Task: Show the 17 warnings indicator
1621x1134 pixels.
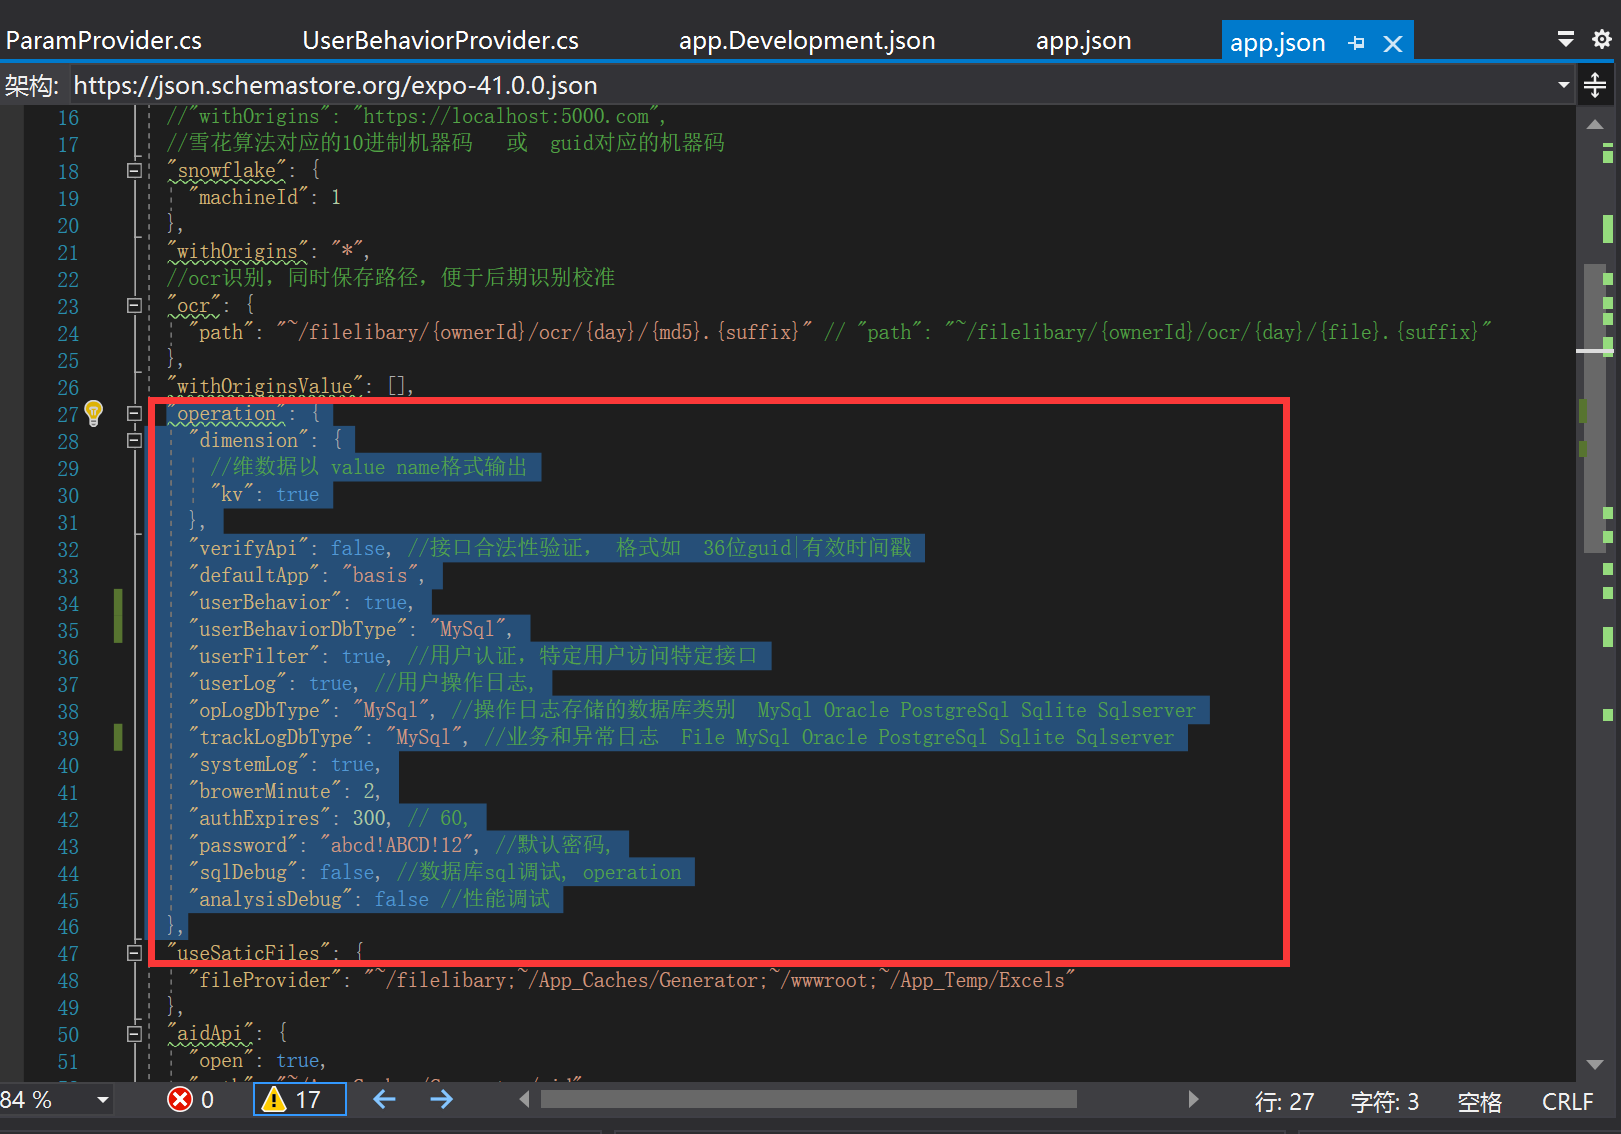Action: click(299, 1100)
